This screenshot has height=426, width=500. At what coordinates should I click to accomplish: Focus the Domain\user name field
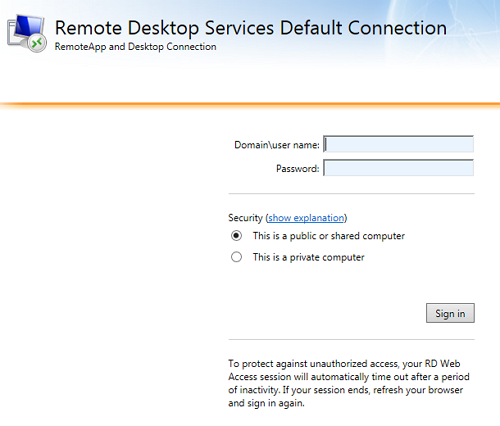399,144
